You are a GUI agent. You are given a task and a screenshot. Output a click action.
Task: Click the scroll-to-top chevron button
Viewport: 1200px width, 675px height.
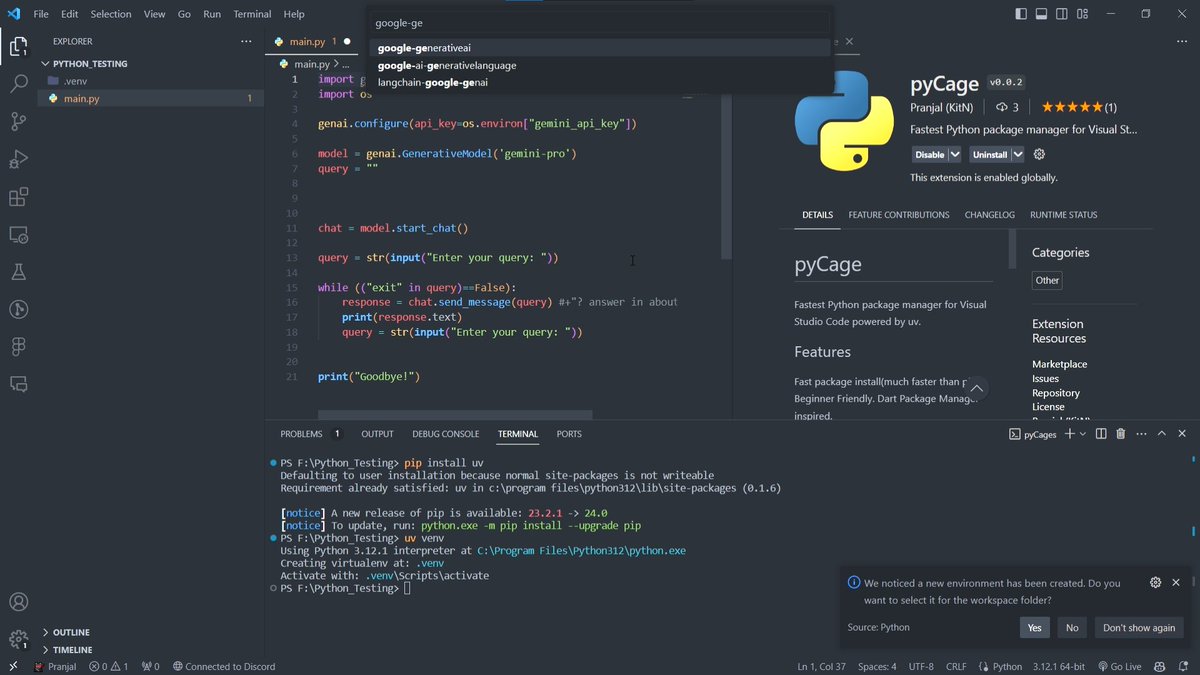977,389
